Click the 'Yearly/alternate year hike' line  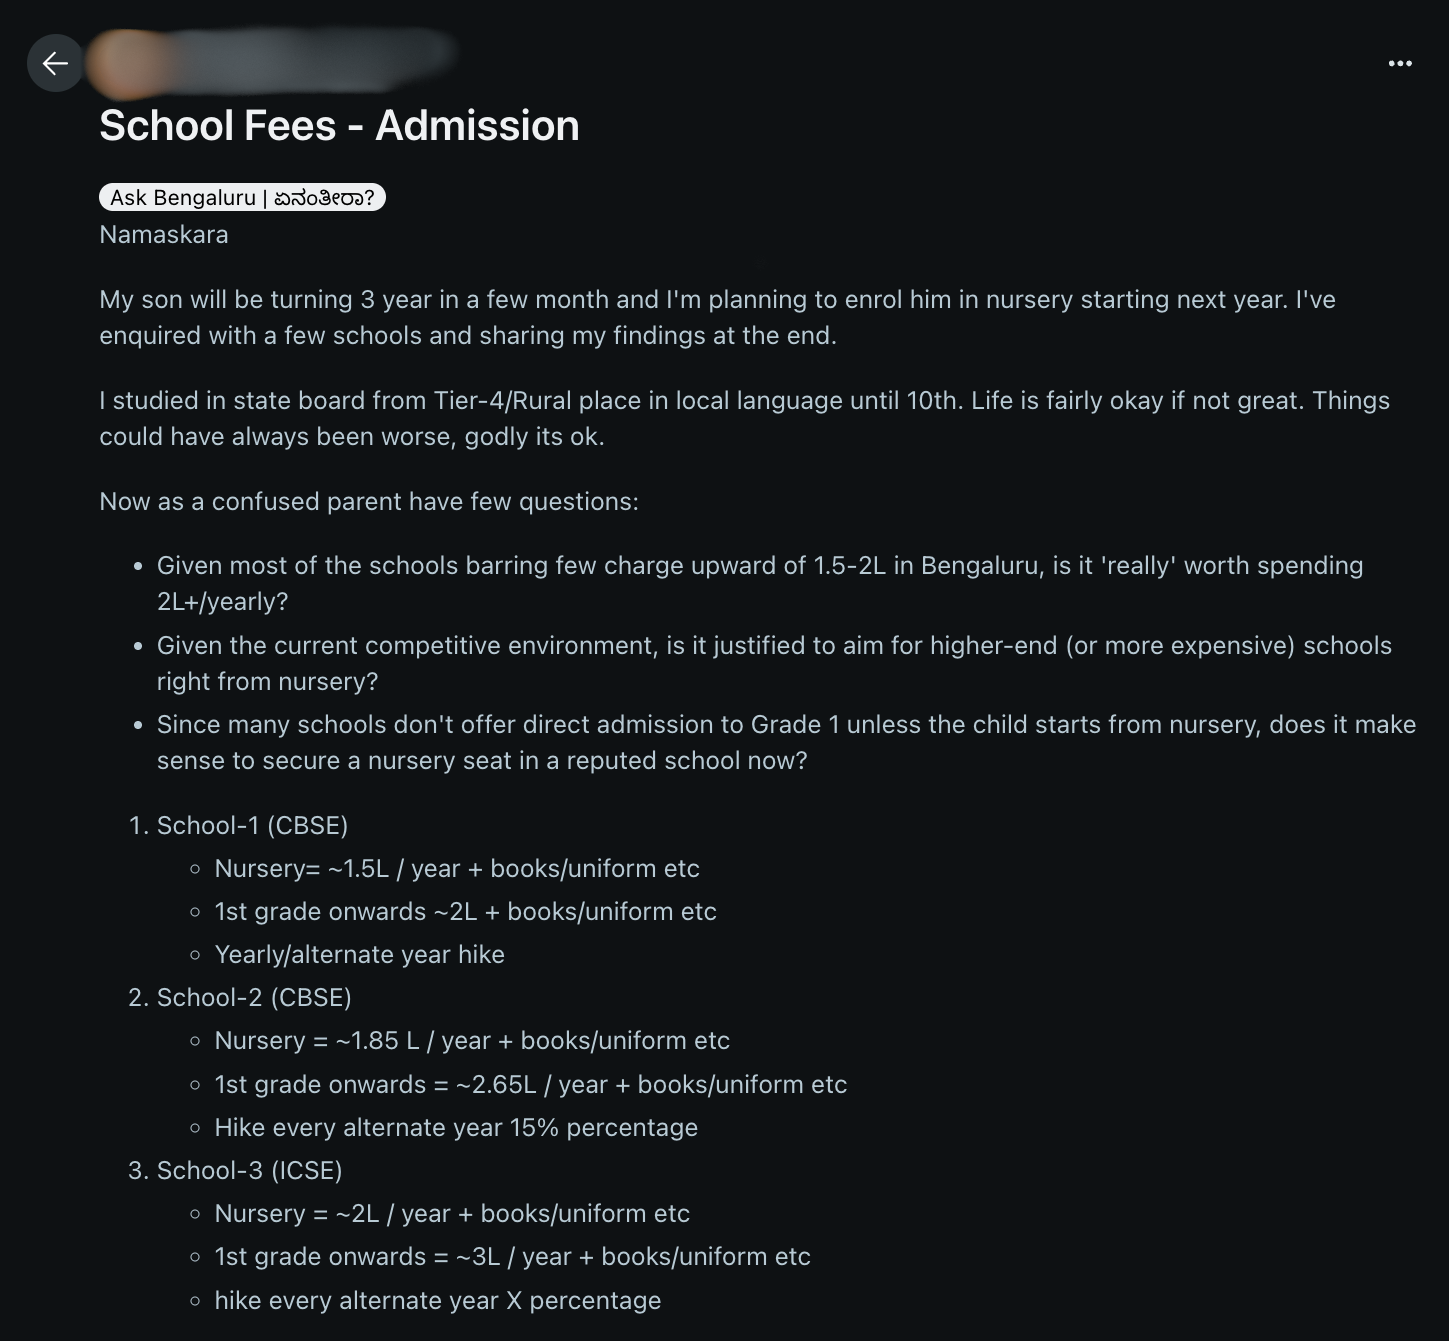tap(359, 955)
